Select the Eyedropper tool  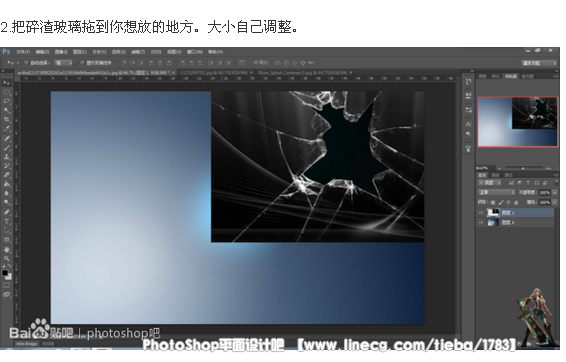pos(6,129)
